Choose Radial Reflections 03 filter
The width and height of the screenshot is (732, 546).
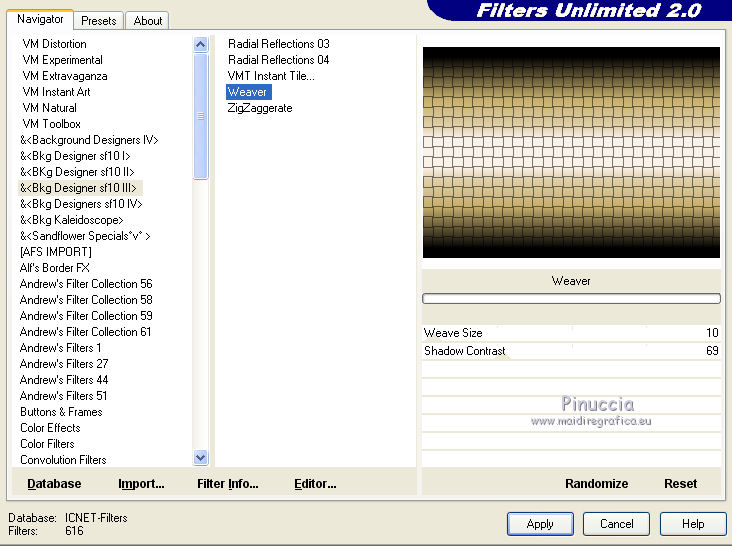click(x=279, y=44)
